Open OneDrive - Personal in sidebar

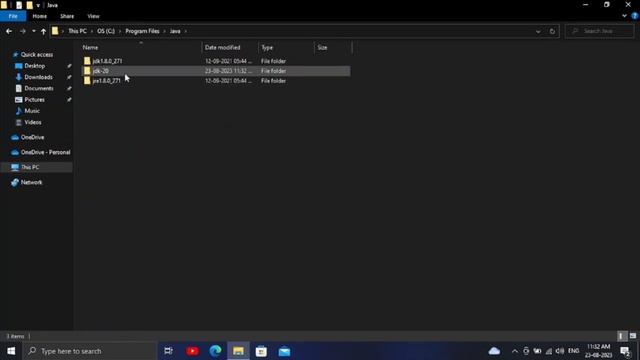coord(45,152)
